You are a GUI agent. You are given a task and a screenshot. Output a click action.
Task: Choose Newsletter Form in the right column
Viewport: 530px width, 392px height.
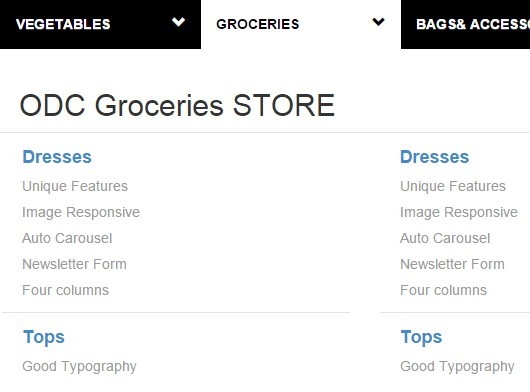[452, 264]
